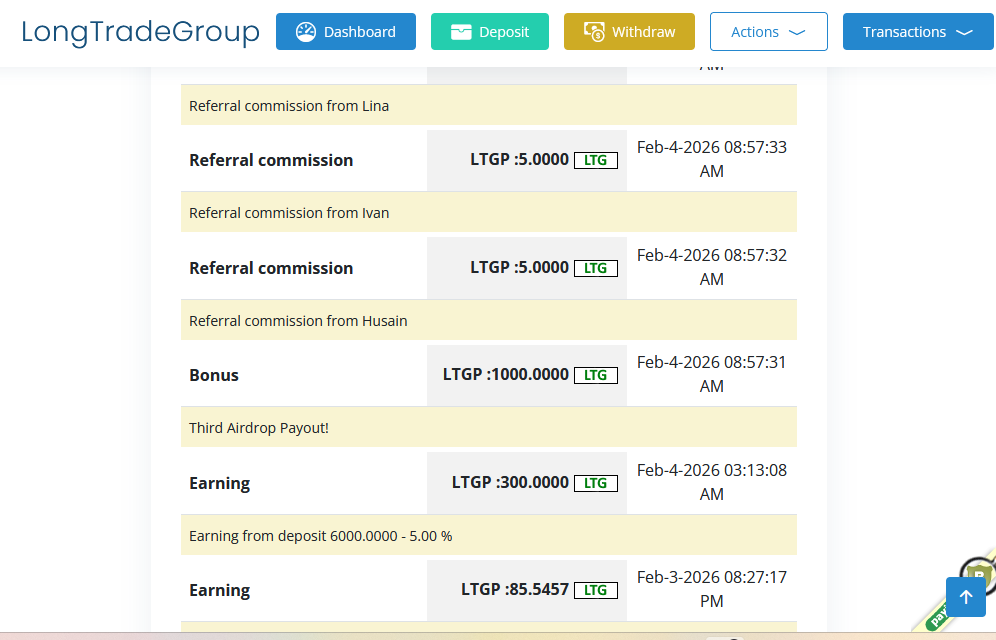This screenshot has height=640, width=996.
Task: Click the LTG badge beside 85.5457 earning
Action: pyautogui.click(x=595, y=590)
